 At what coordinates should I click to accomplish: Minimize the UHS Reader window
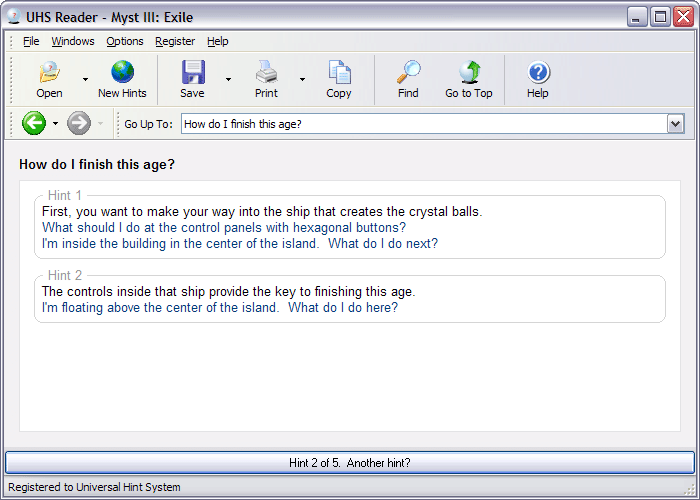coord(637,17)
